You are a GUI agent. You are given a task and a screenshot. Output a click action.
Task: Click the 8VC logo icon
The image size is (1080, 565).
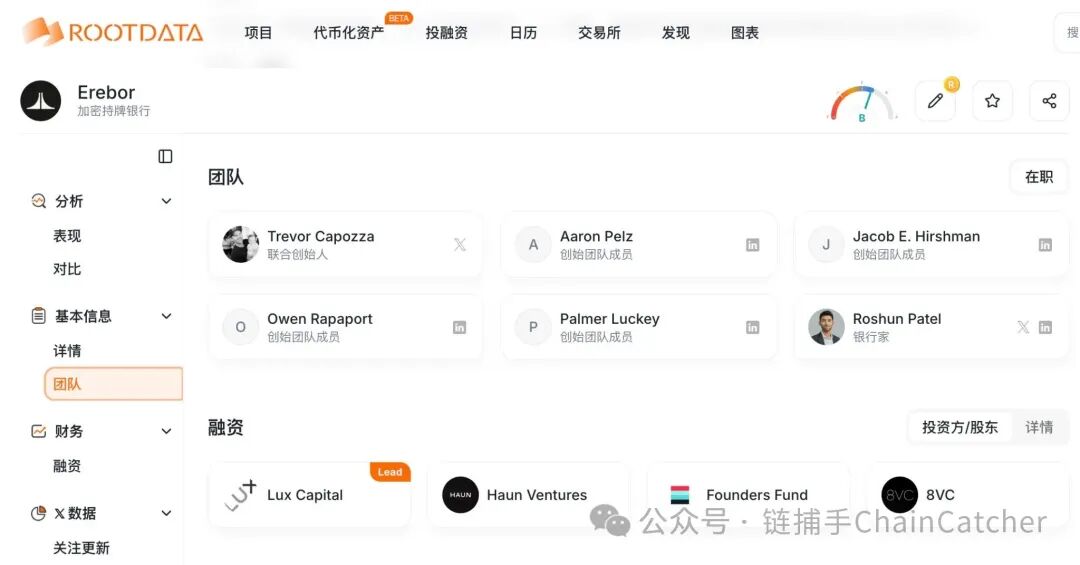coord(900,495)
